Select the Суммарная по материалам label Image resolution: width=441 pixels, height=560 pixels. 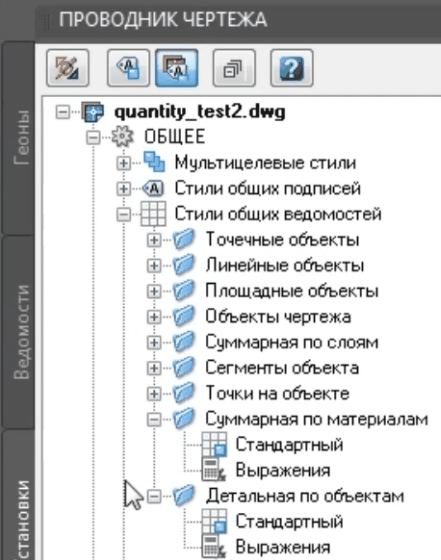[317, 419]
